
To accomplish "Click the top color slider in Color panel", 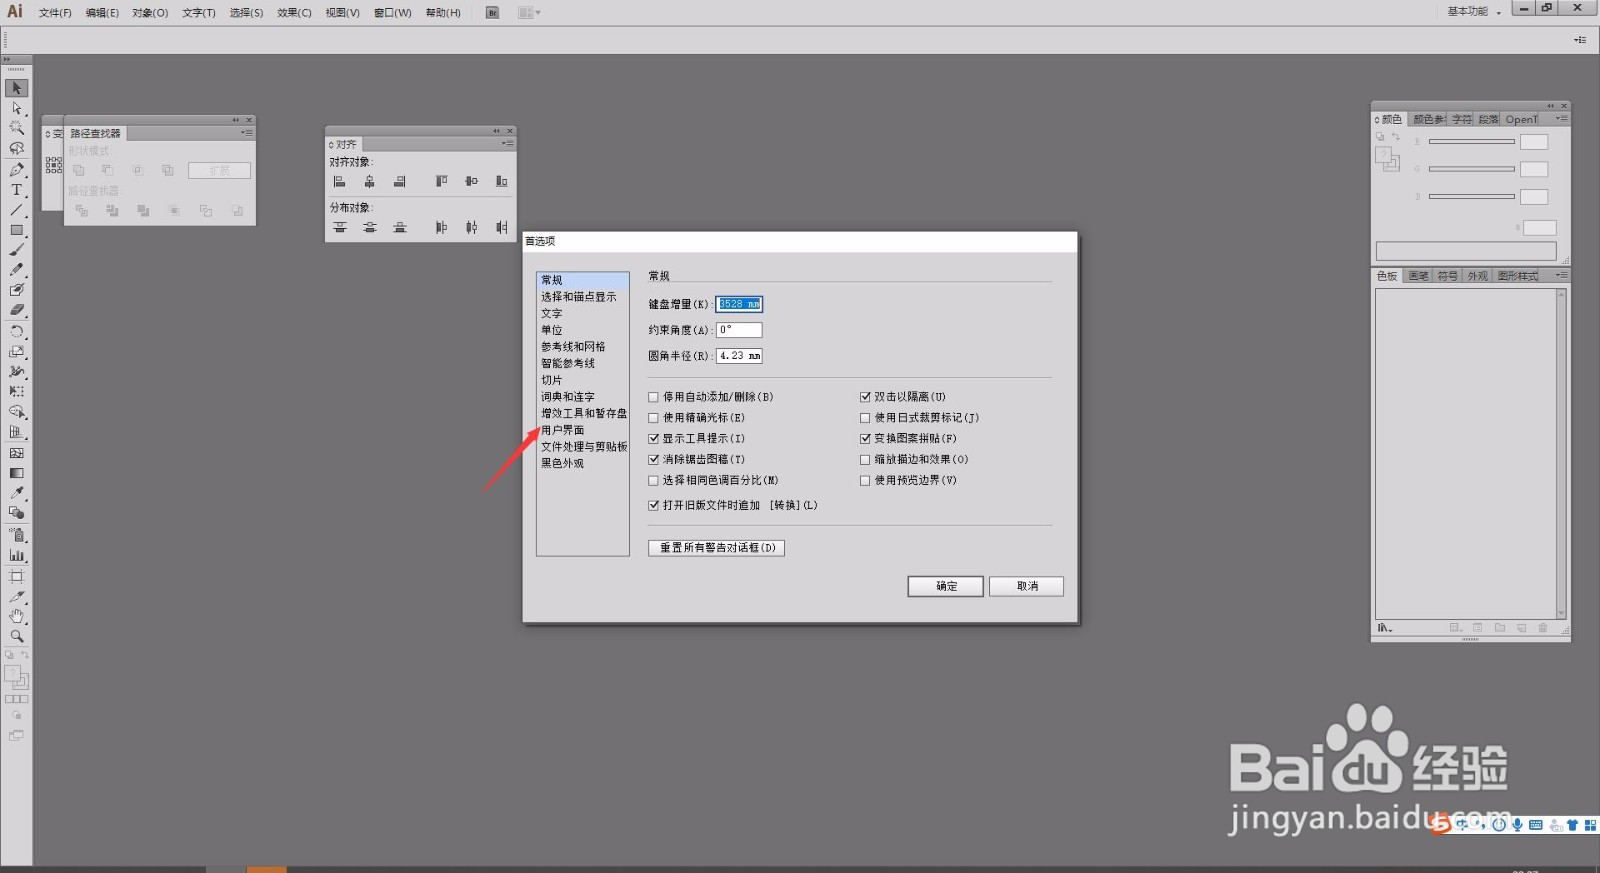I will tap(1472, 142).
